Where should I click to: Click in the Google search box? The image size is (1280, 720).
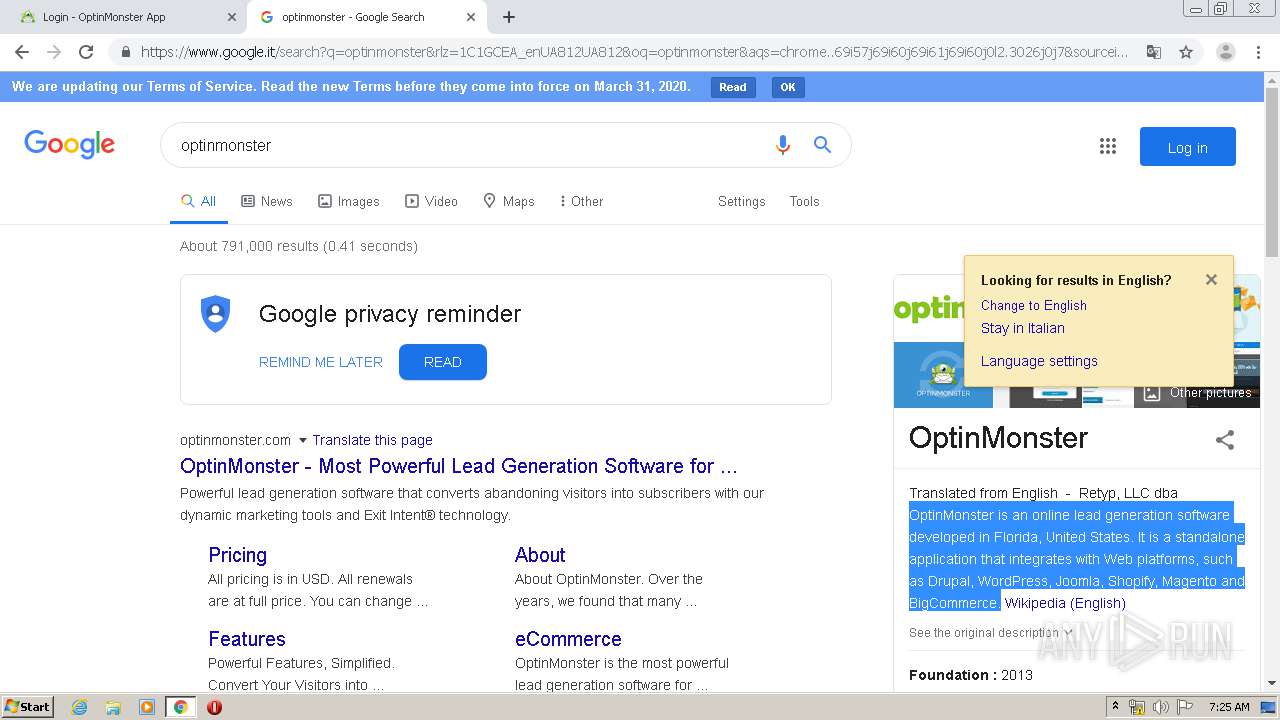pos(470,145)
